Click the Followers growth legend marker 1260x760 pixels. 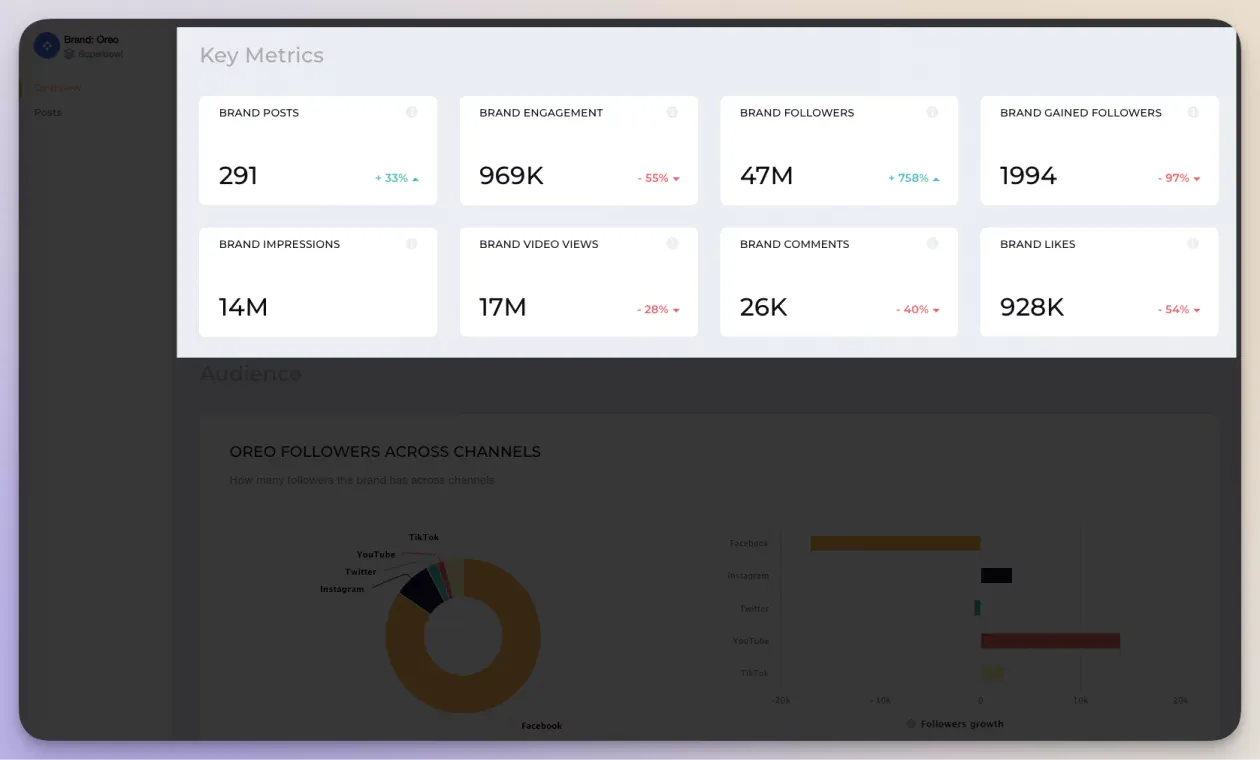pos(911,723)
